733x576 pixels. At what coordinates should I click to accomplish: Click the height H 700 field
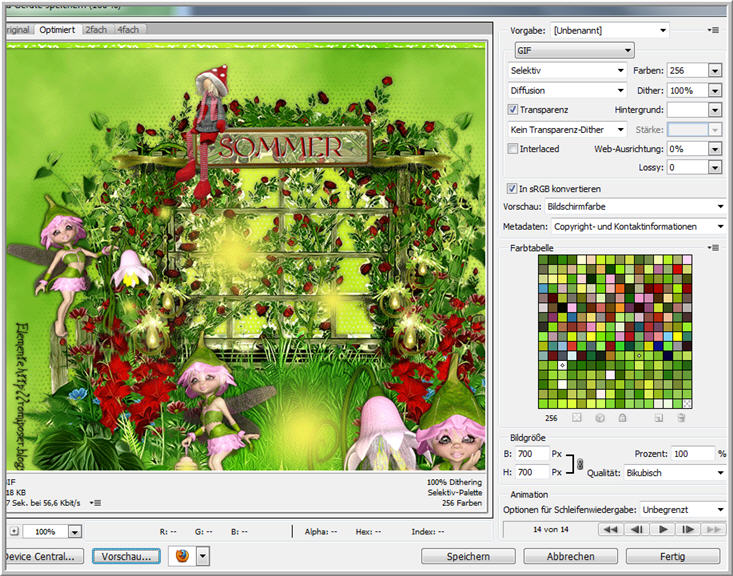[532, 472]
